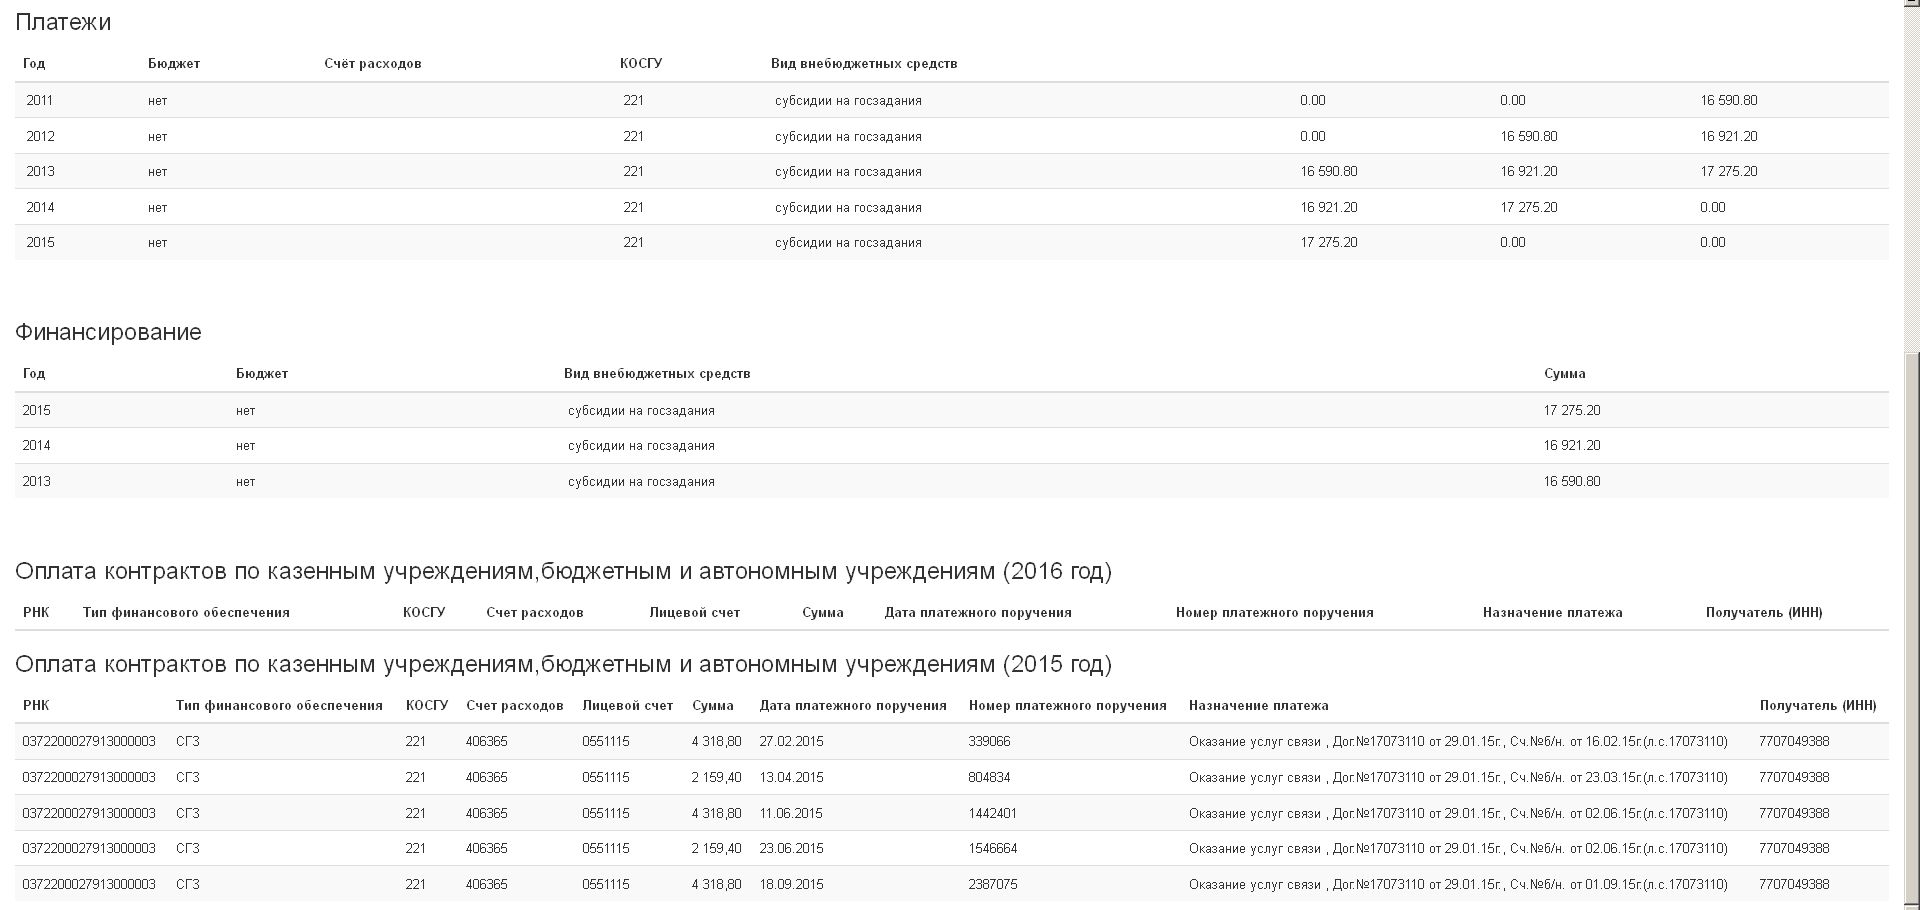
Task: Select year 2015 in the Финансирование table
Action: click(36, 410)
